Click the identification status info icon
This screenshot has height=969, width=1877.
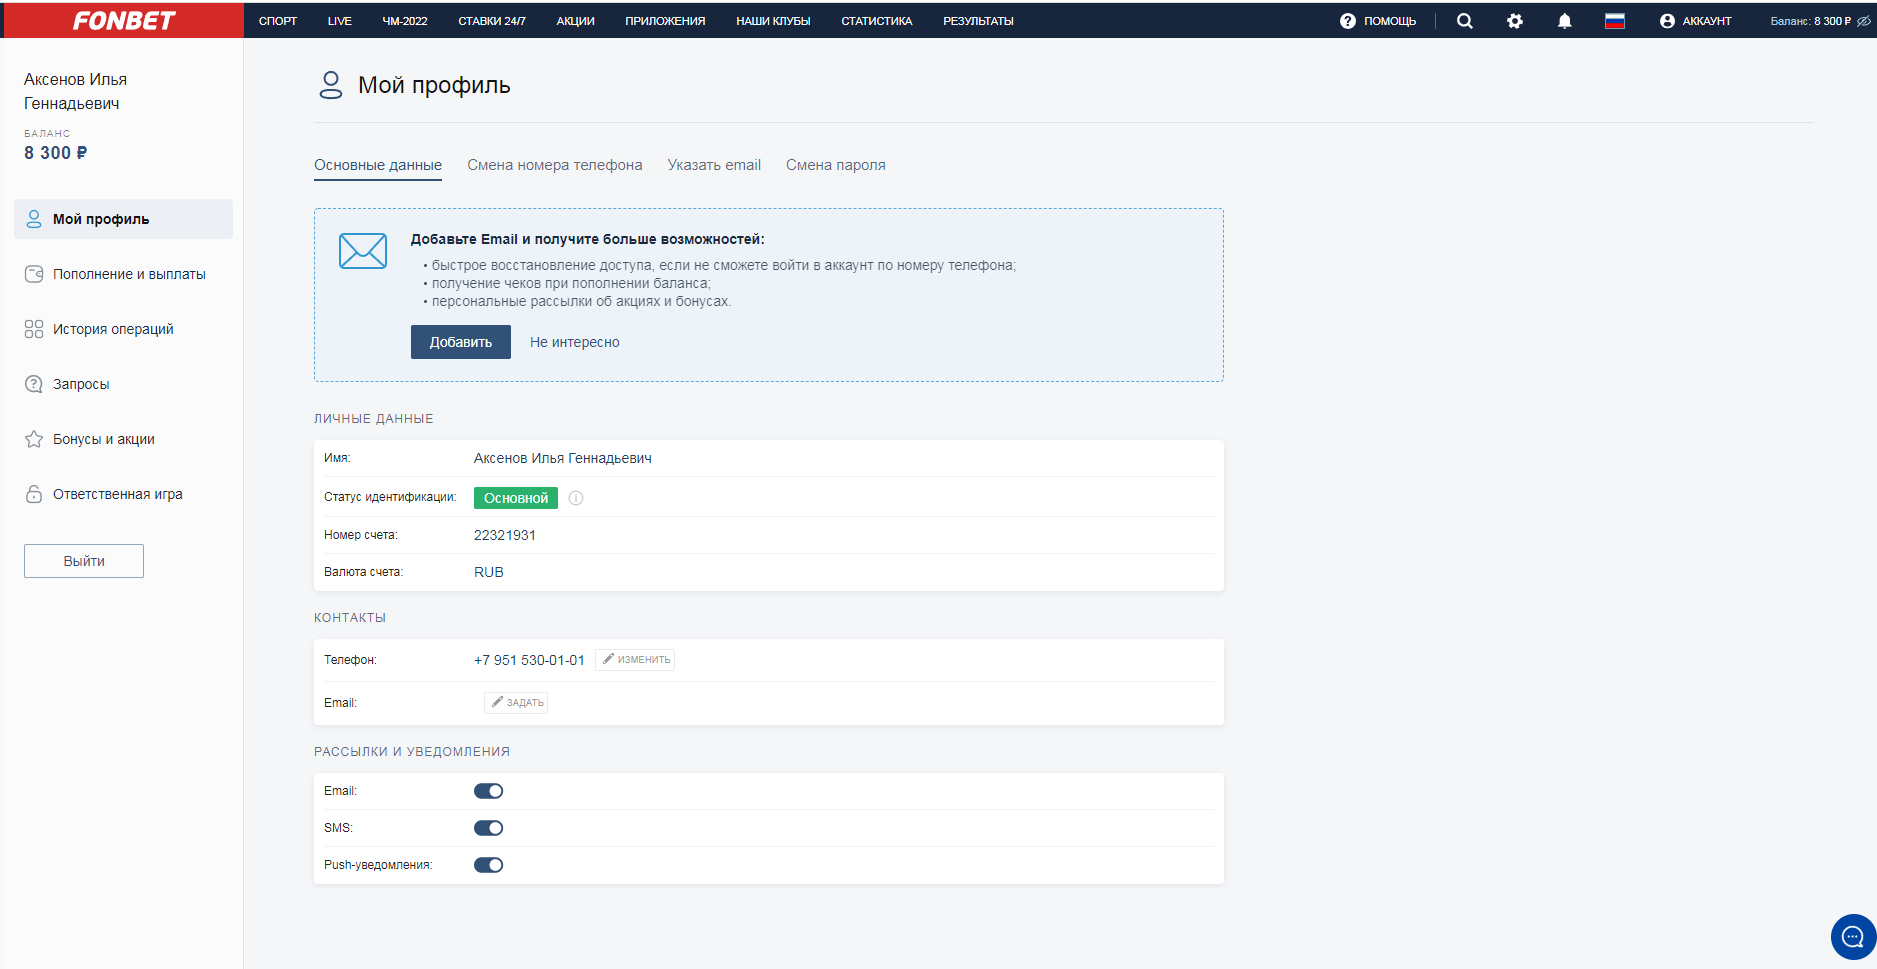pos(576,498)
